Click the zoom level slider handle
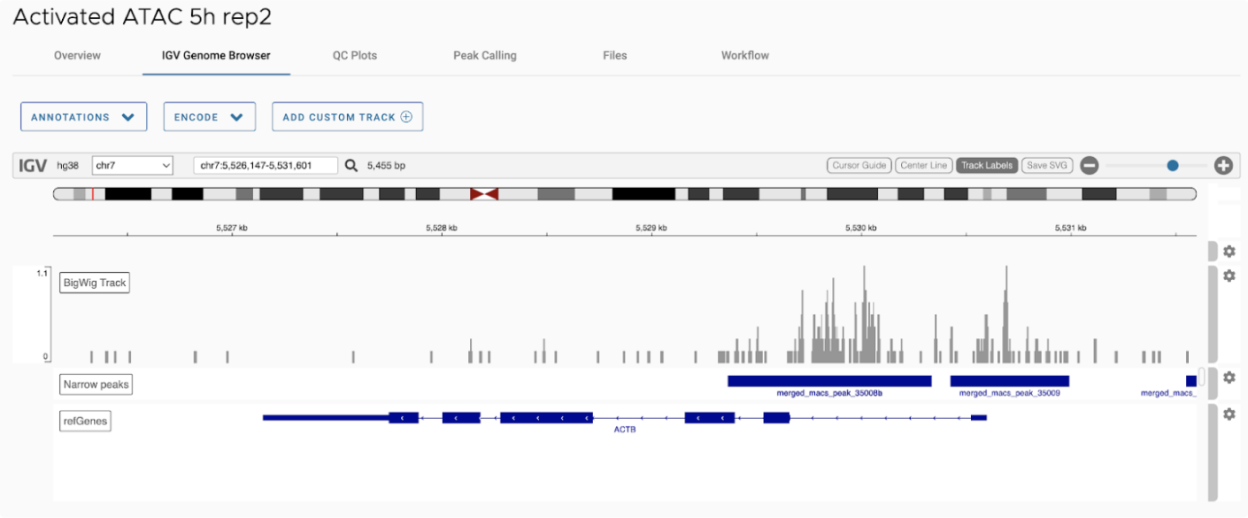 point(1173,166)
